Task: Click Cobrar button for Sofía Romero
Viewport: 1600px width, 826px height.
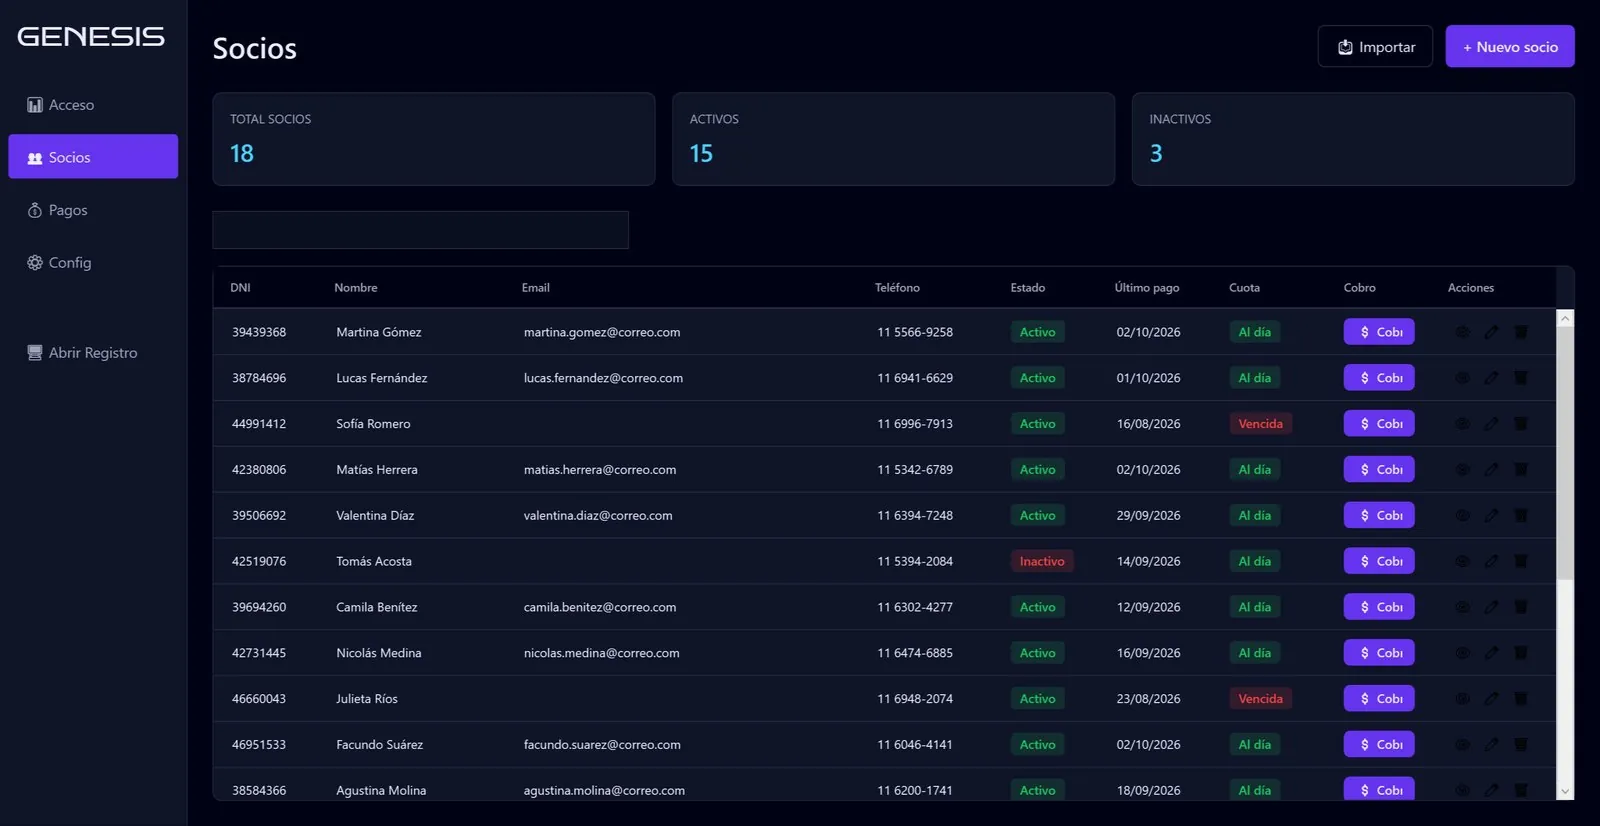Action: 1379,424
